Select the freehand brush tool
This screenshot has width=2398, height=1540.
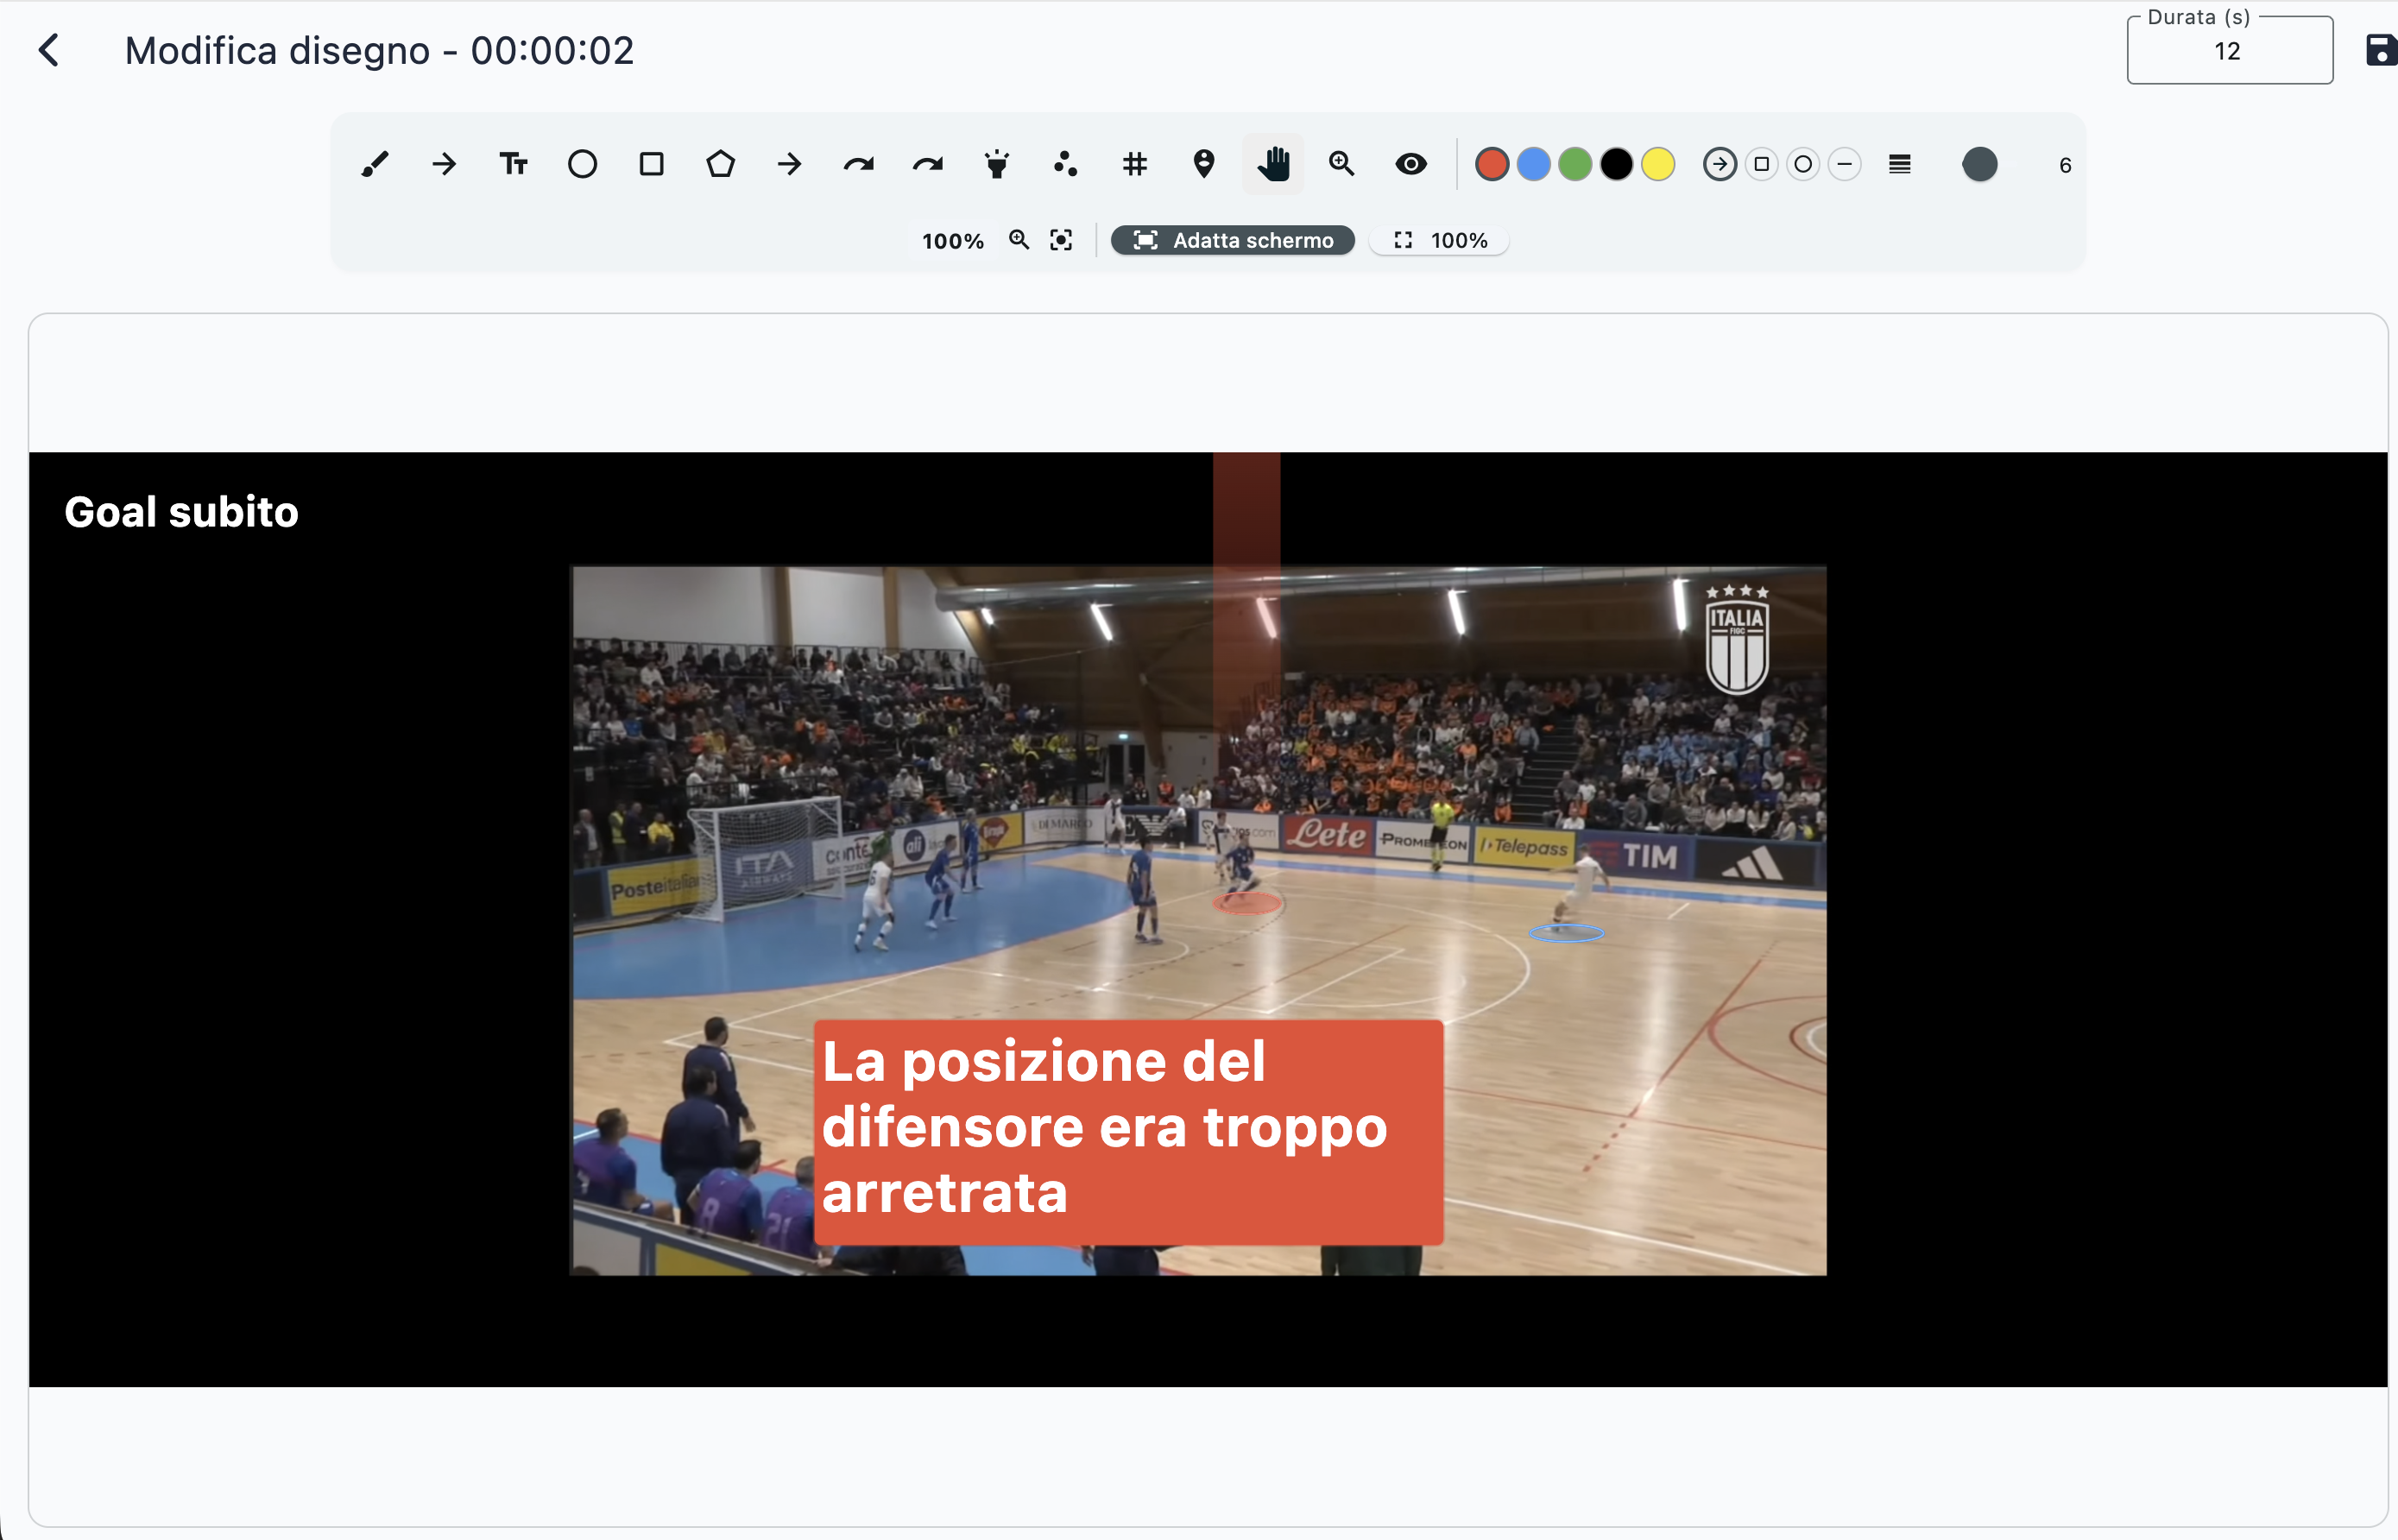click(375, 164)
